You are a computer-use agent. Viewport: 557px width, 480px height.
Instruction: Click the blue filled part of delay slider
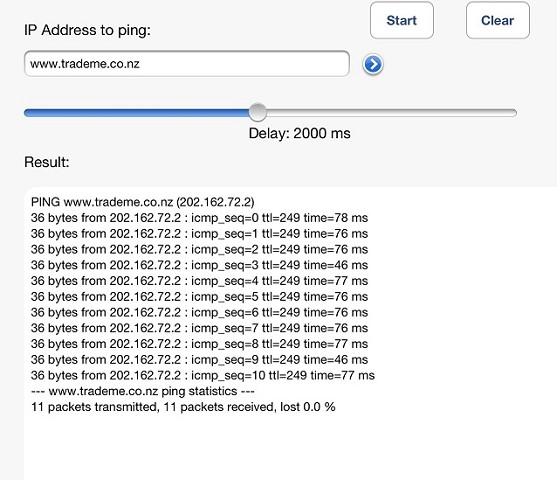click(136, 113)
